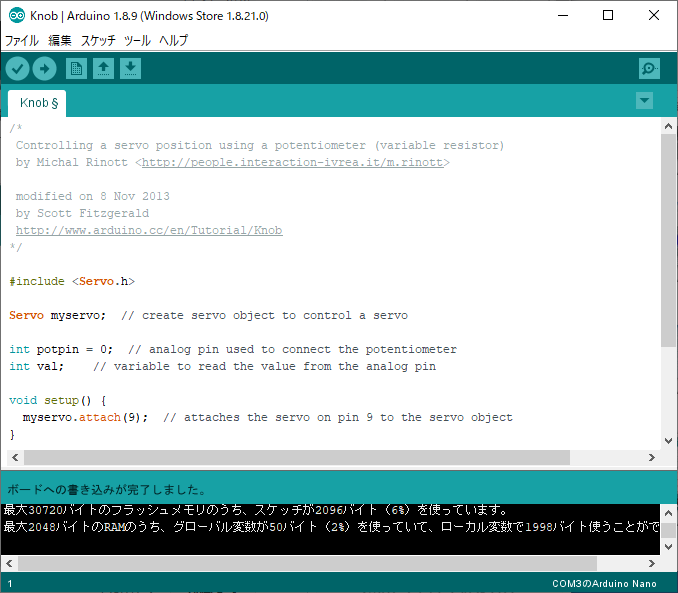Click console vertical scrollbar up arrow

(668, 513)
